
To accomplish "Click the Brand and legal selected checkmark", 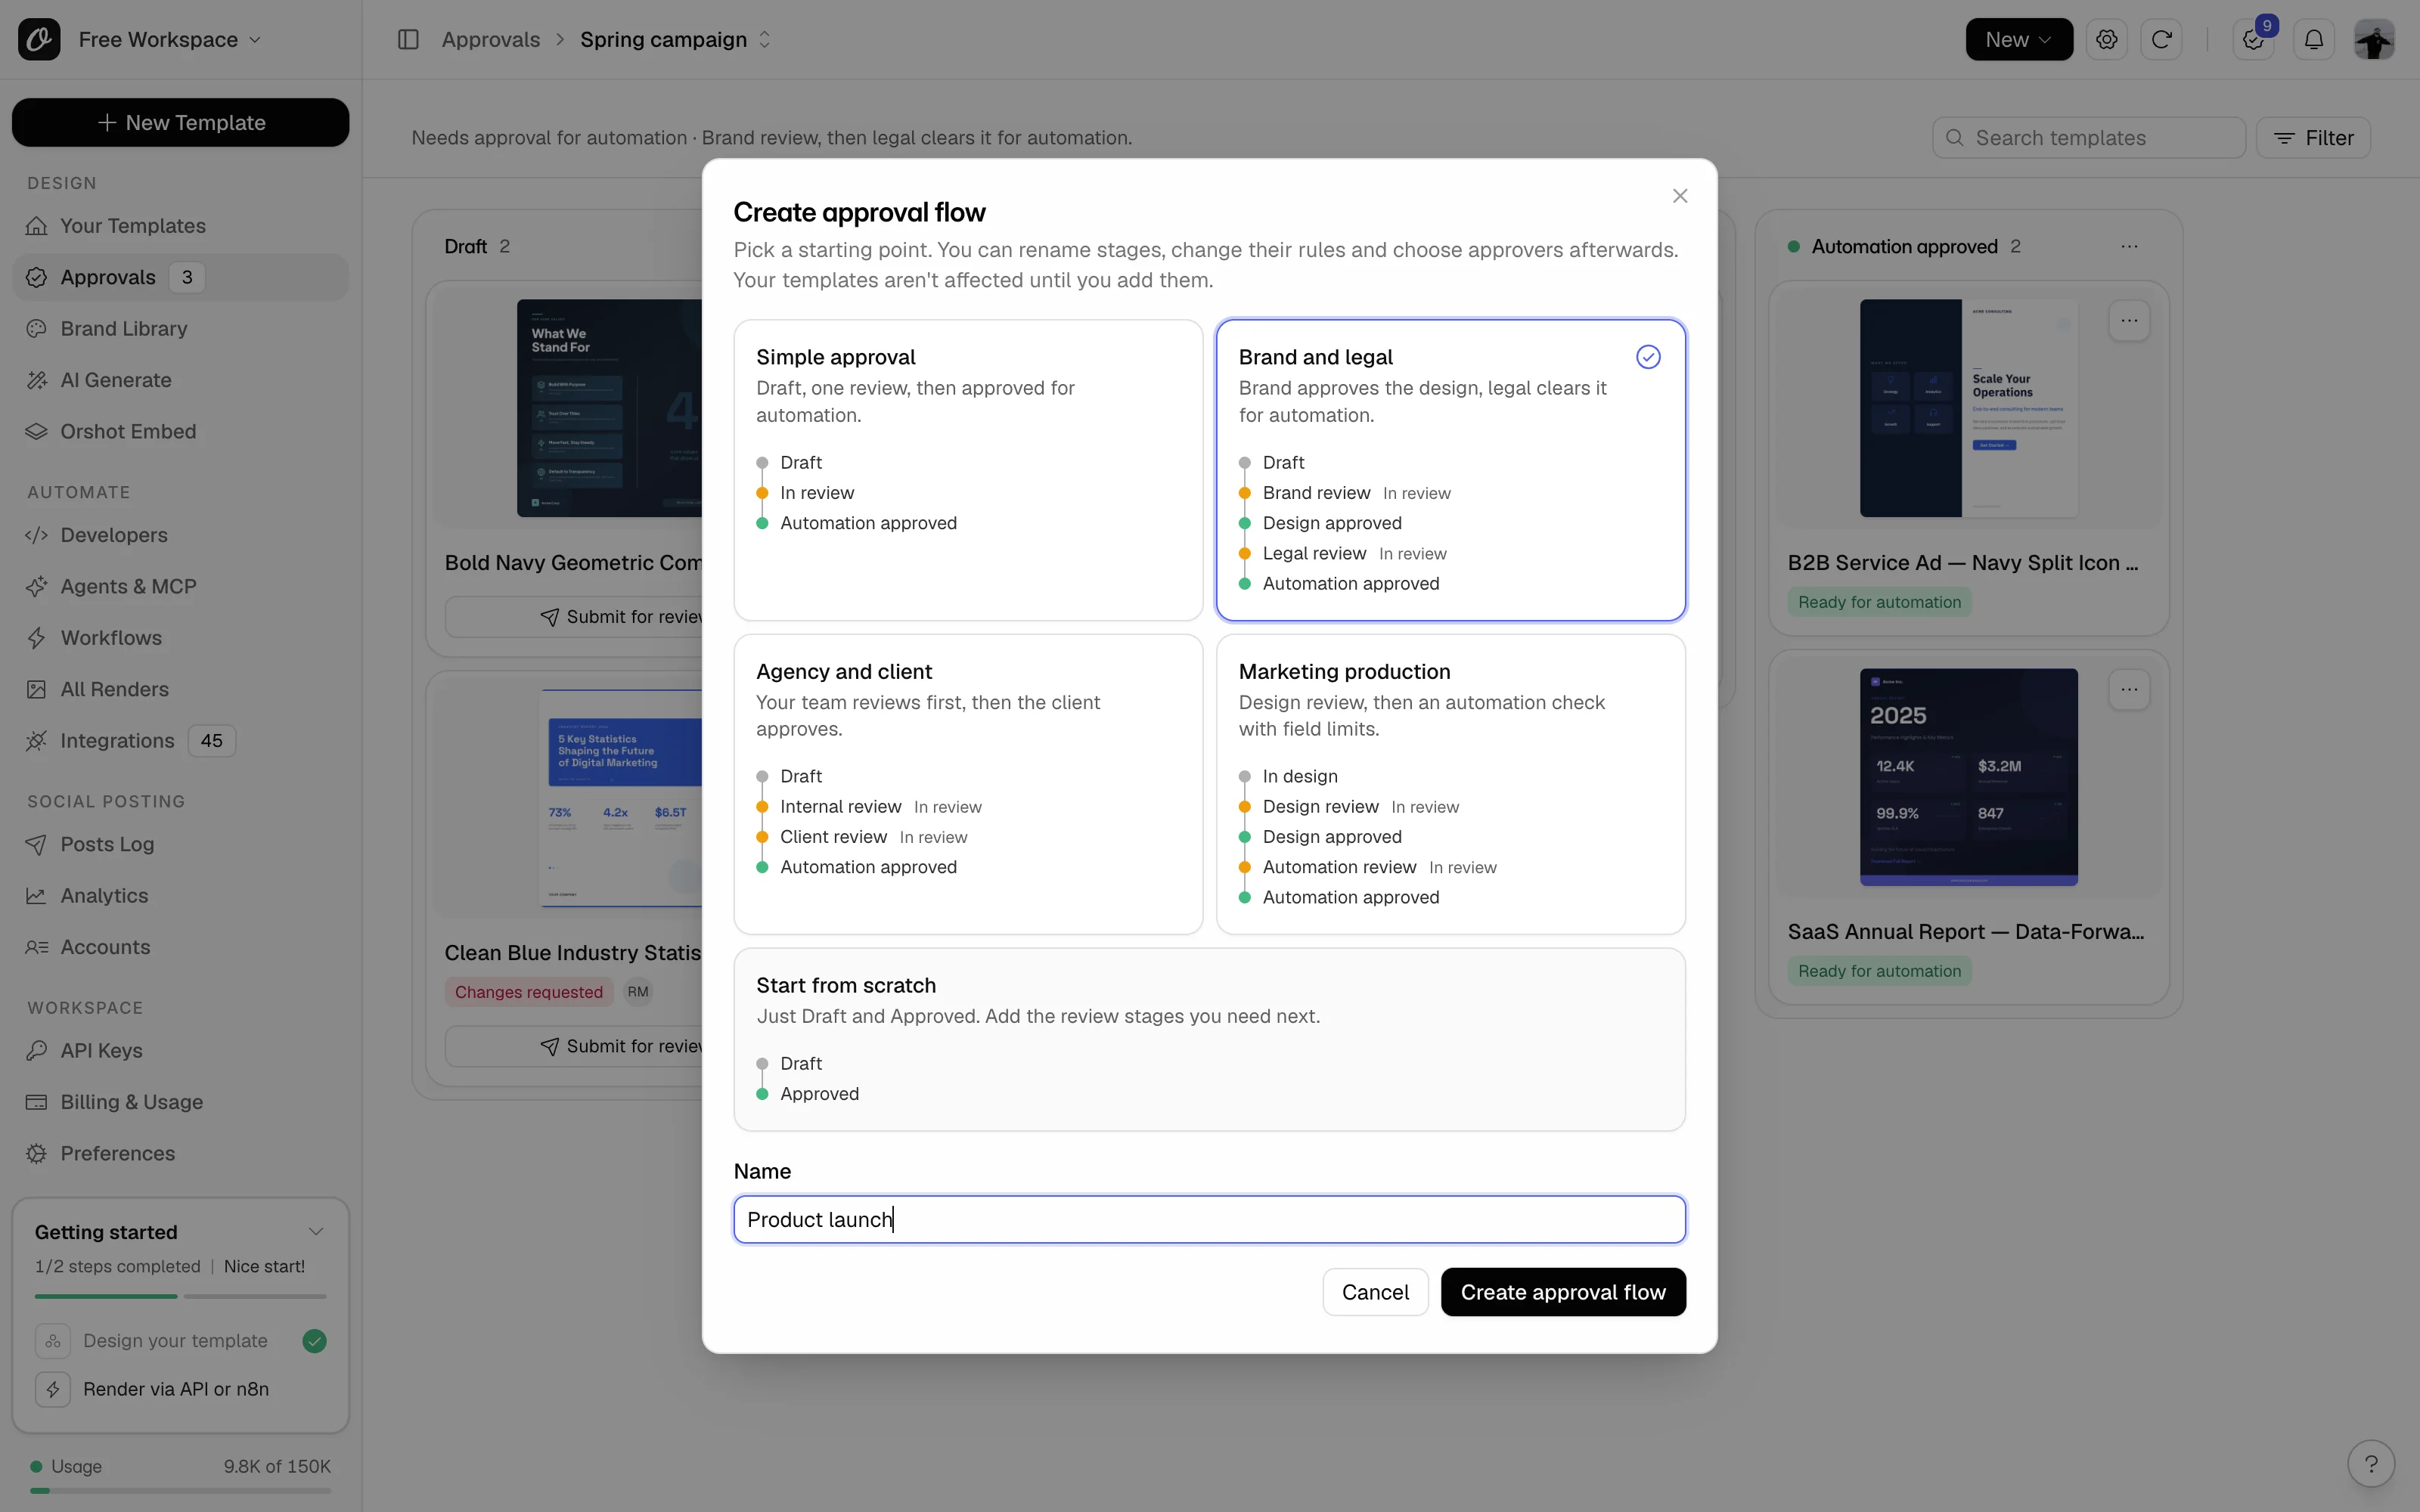I will pos(1648,357).
